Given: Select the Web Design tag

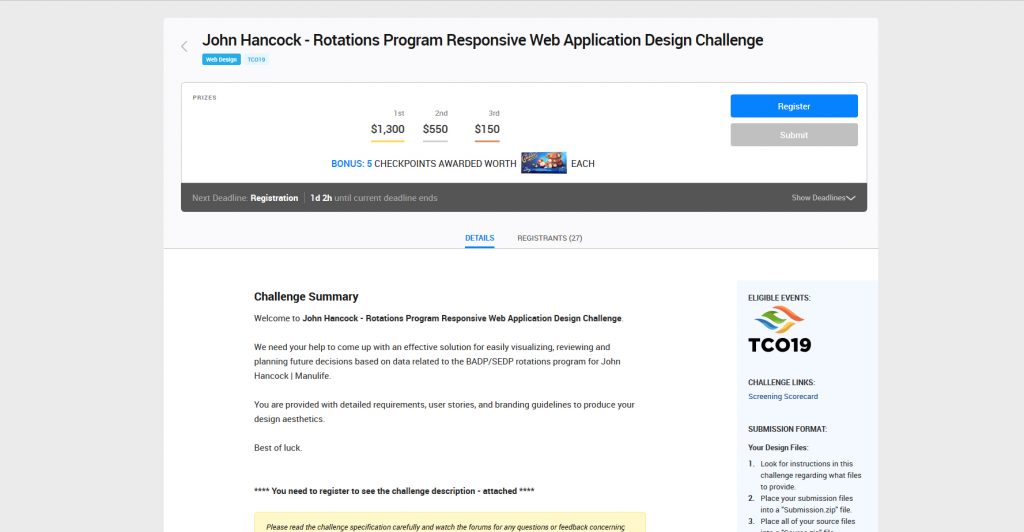Looking at the screenshot, I should coord(221,59).
